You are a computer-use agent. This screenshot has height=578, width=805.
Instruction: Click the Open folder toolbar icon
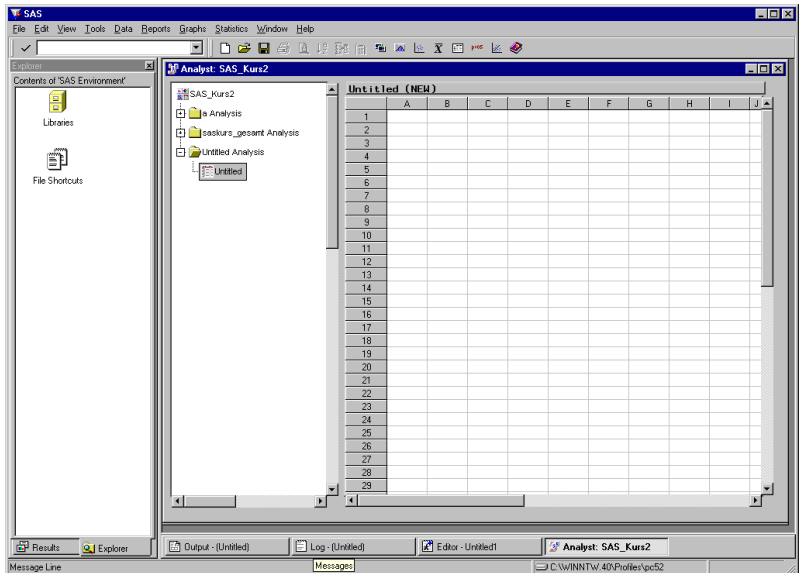click(x=244, y=48)
